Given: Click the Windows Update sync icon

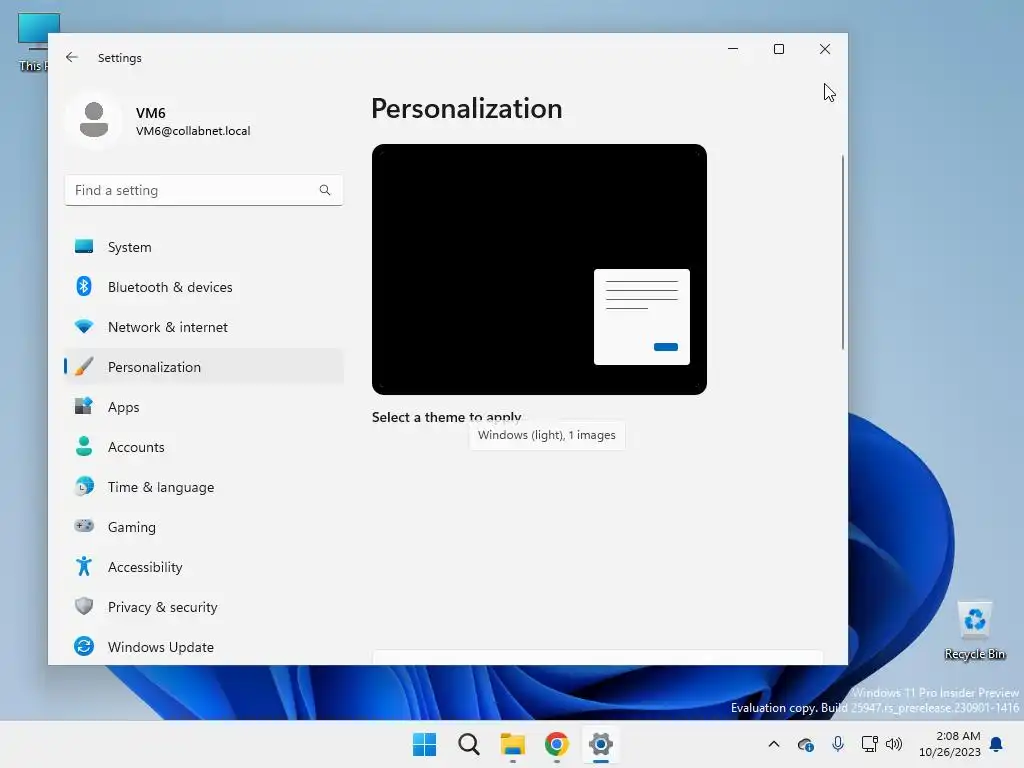Looking at the screenshot, I should point(84,646).
